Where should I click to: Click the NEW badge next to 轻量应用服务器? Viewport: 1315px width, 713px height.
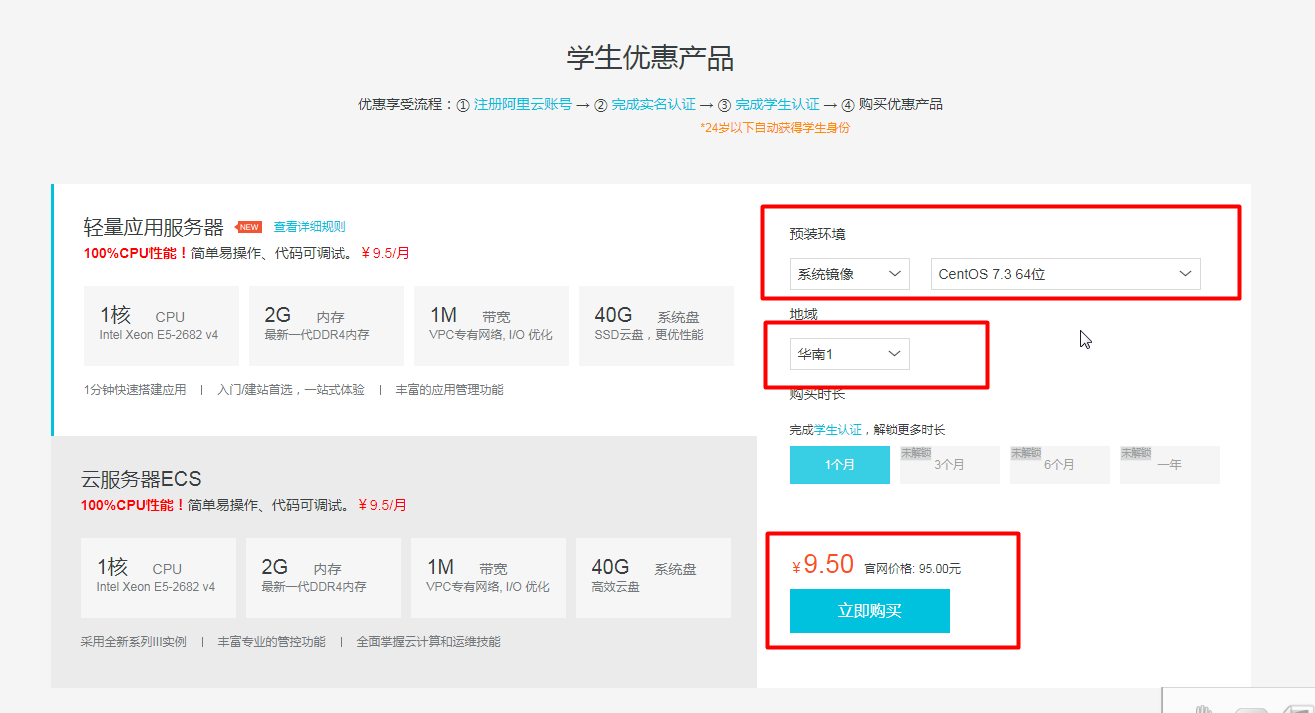click(248, 227)
